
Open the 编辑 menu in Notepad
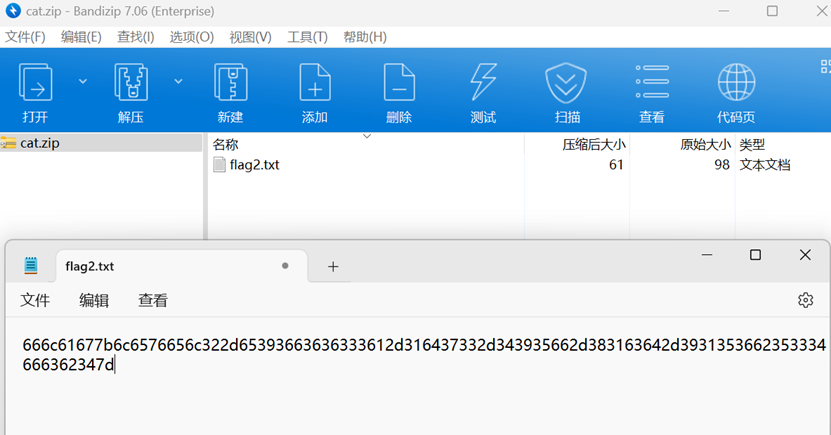[94, 300]
